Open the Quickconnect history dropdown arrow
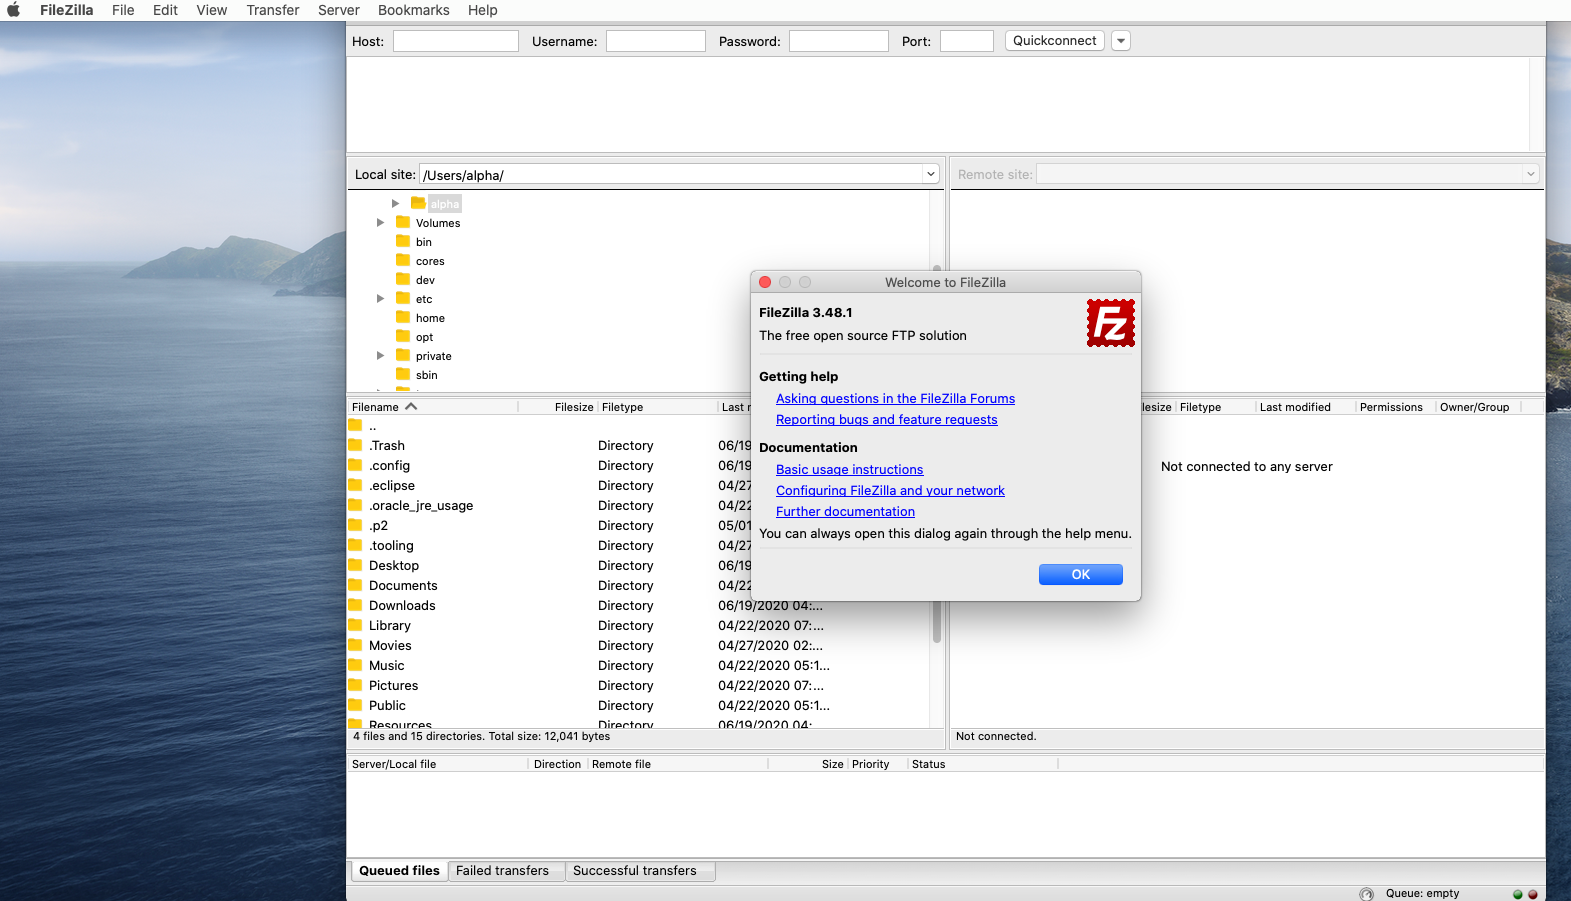Image resolution: width=1571 pixels, height=901 pixels. (x=1121, y=41)
